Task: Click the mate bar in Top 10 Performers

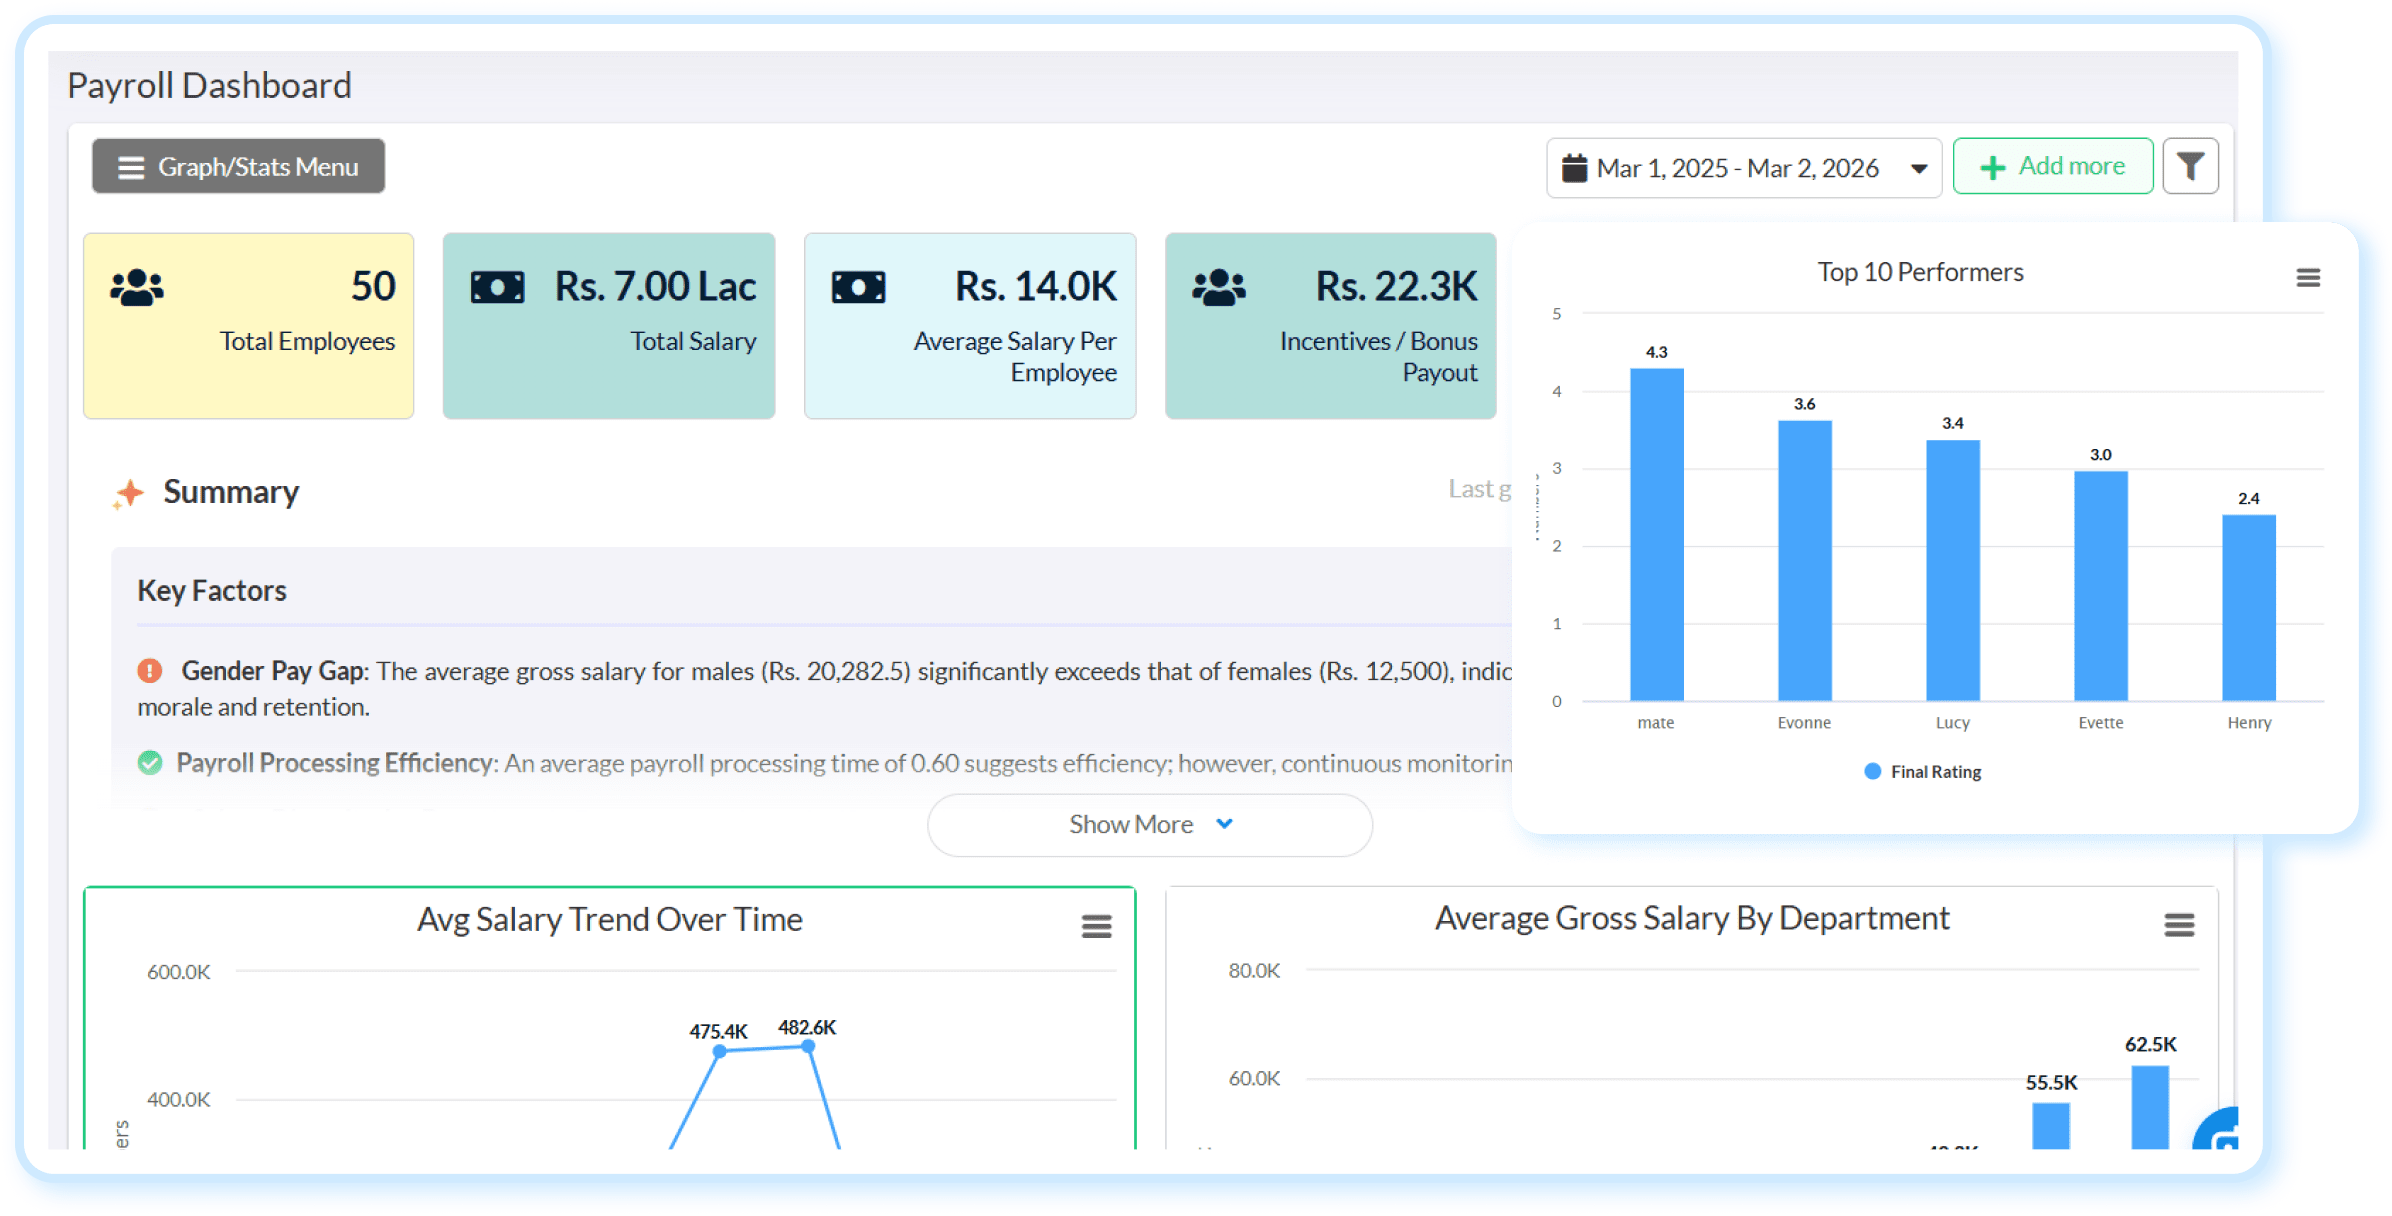Action: click(1656, 534)
